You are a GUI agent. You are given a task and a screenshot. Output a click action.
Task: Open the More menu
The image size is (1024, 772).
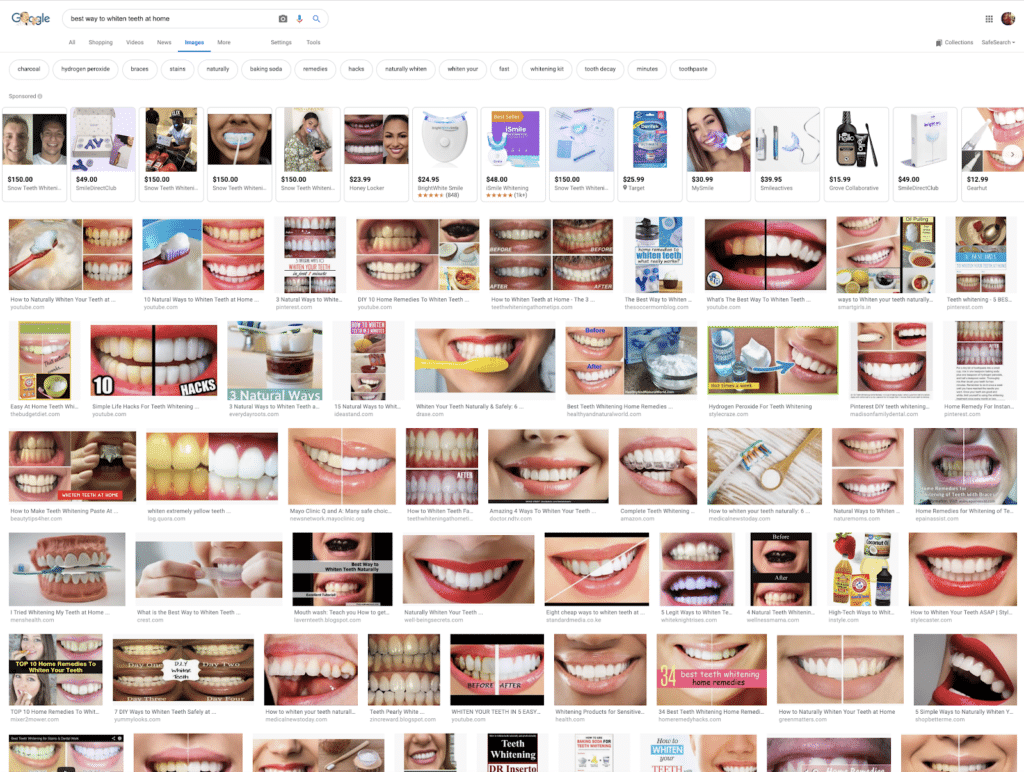(x=224, y=43)
